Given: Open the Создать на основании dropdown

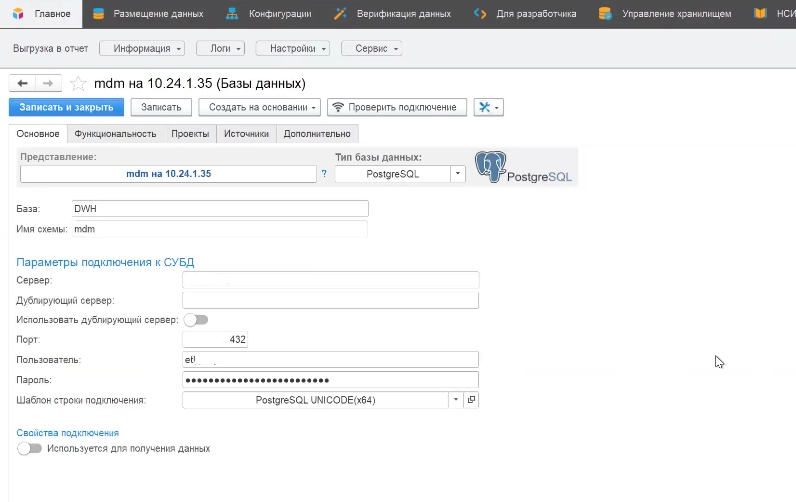Looking at the screenshot, I should pos(259,107).
